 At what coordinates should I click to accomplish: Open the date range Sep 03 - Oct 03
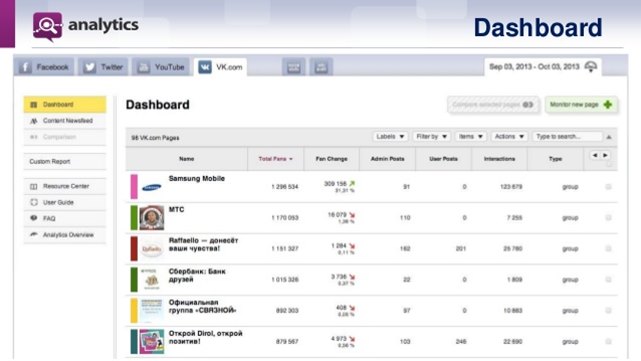click(x=542, y=67)
